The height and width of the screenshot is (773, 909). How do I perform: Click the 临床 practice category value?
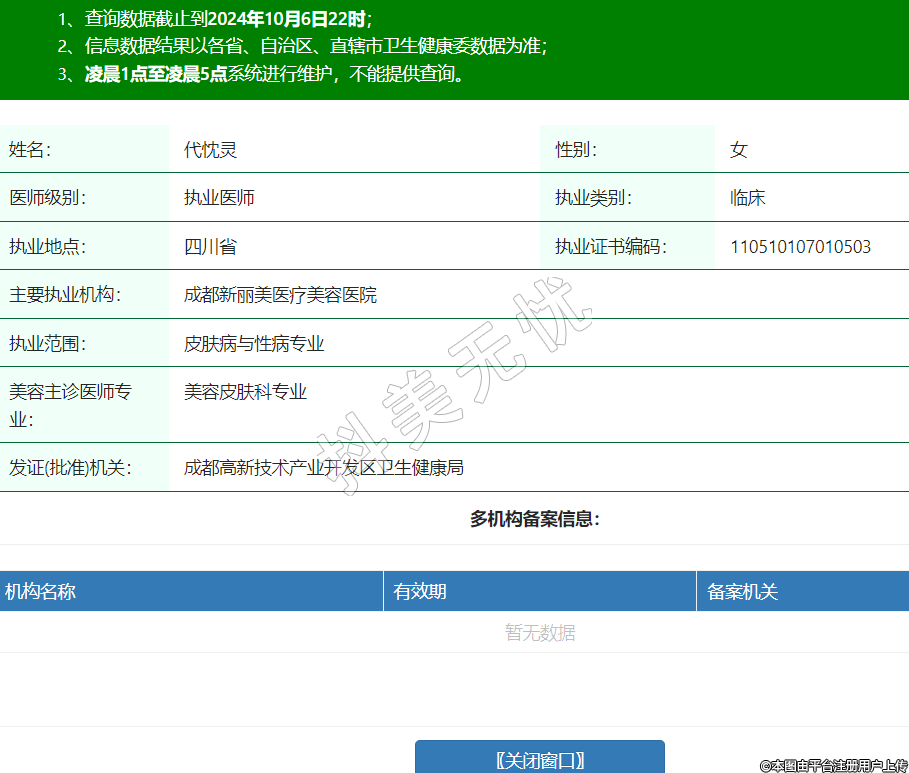(x=747, y=198)
